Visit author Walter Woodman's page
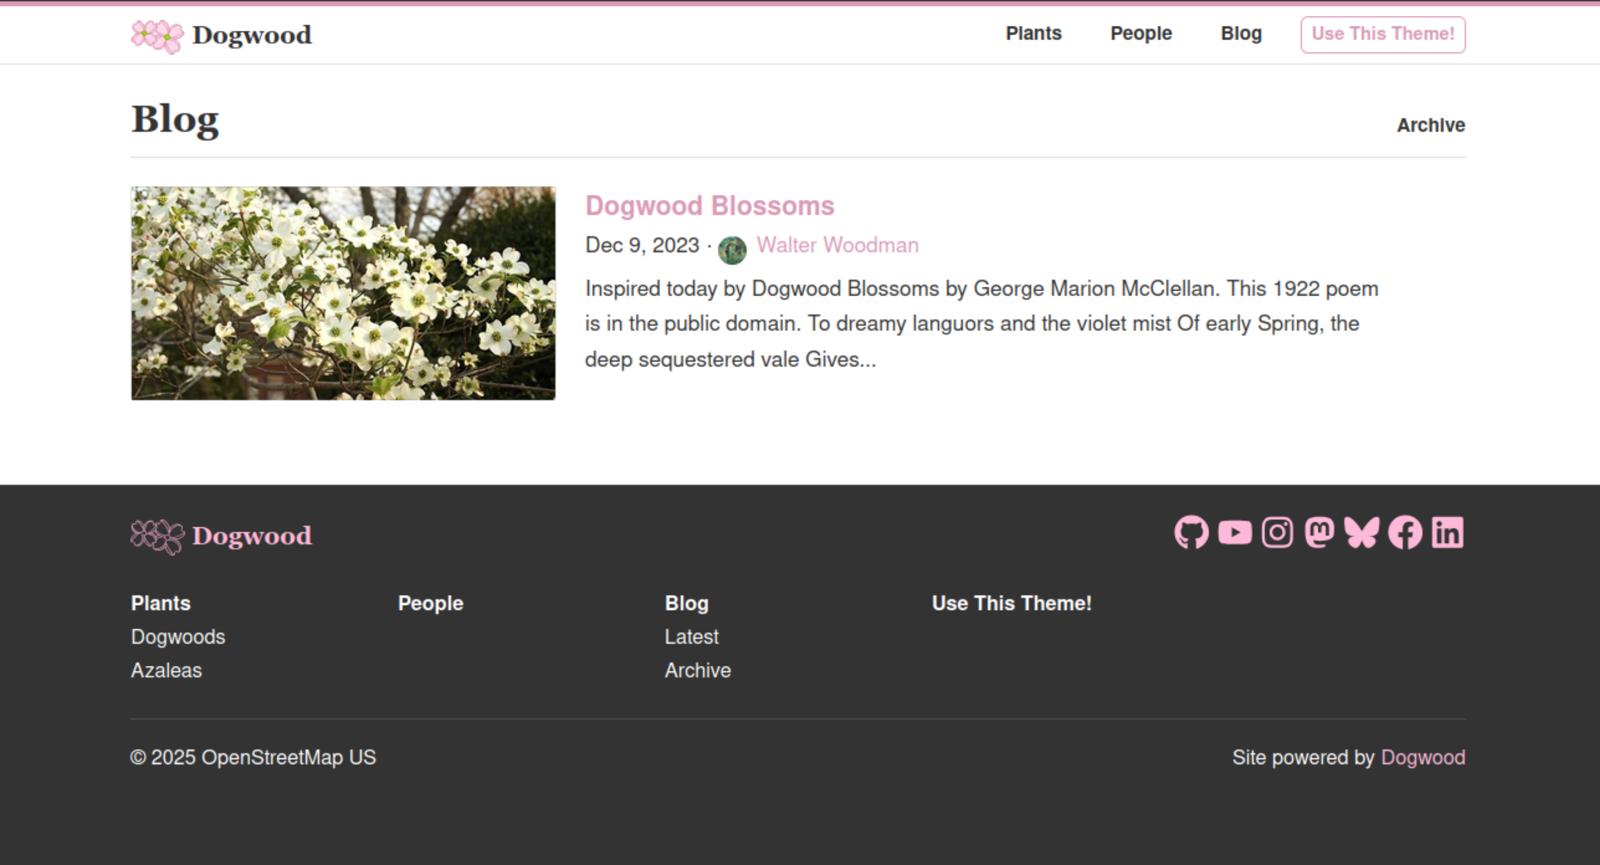Image resolution: width=1600 pixels, height=865 pixels. [838, 245]
